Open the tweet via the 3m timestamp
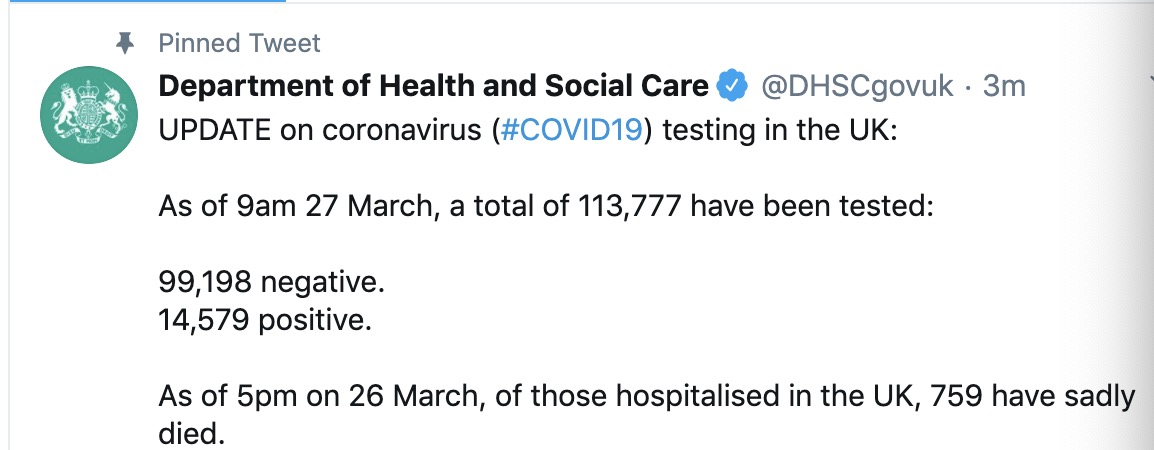The width and height of the screenshot is (1154, 450). pyautogui.click(x=1004, y=87)
